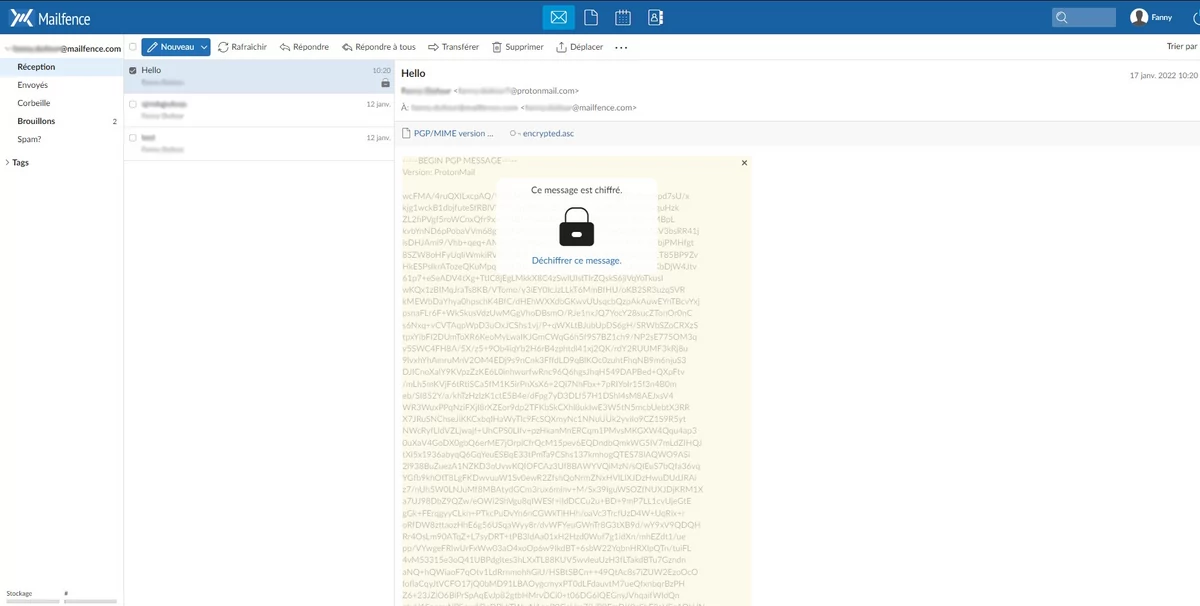Open the three-dots more actions menu
Viewport: 1200px width, 606px height.
coord(622,47)
